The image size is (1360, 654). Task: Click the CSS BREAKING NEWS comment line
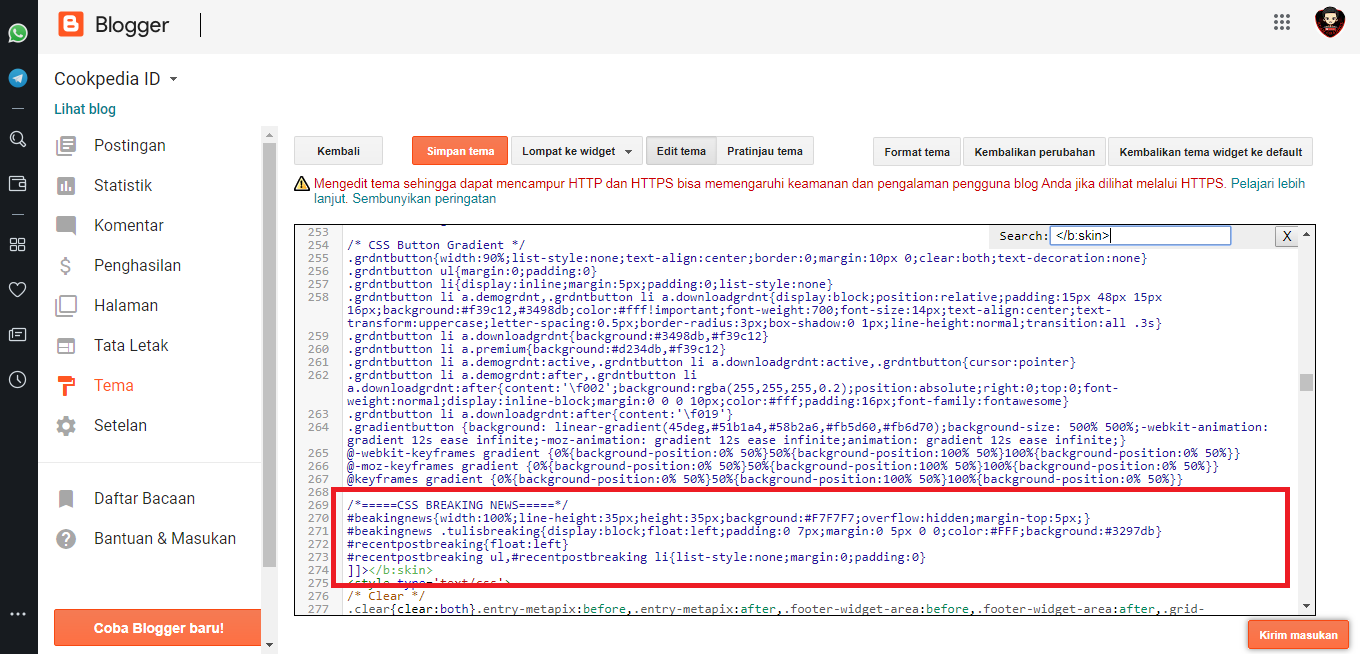[x=458, y=505]
